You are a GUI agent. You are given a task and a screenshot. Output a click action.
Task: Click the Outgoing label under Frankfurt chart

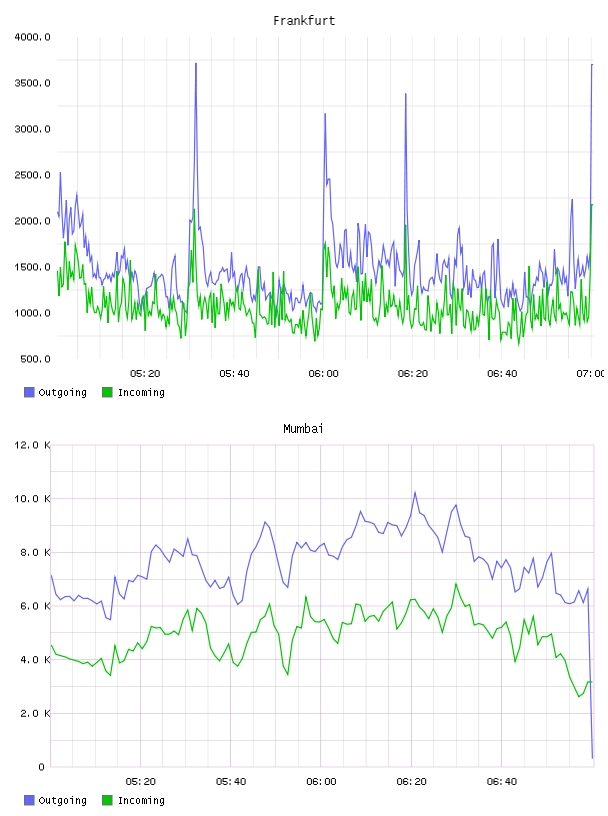coord(62,393)
